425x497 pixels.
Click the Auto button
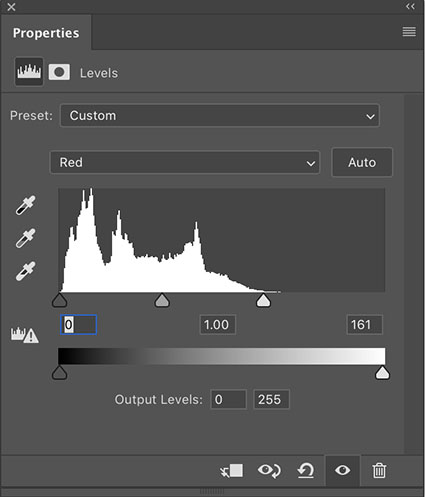tap(362, 162)
